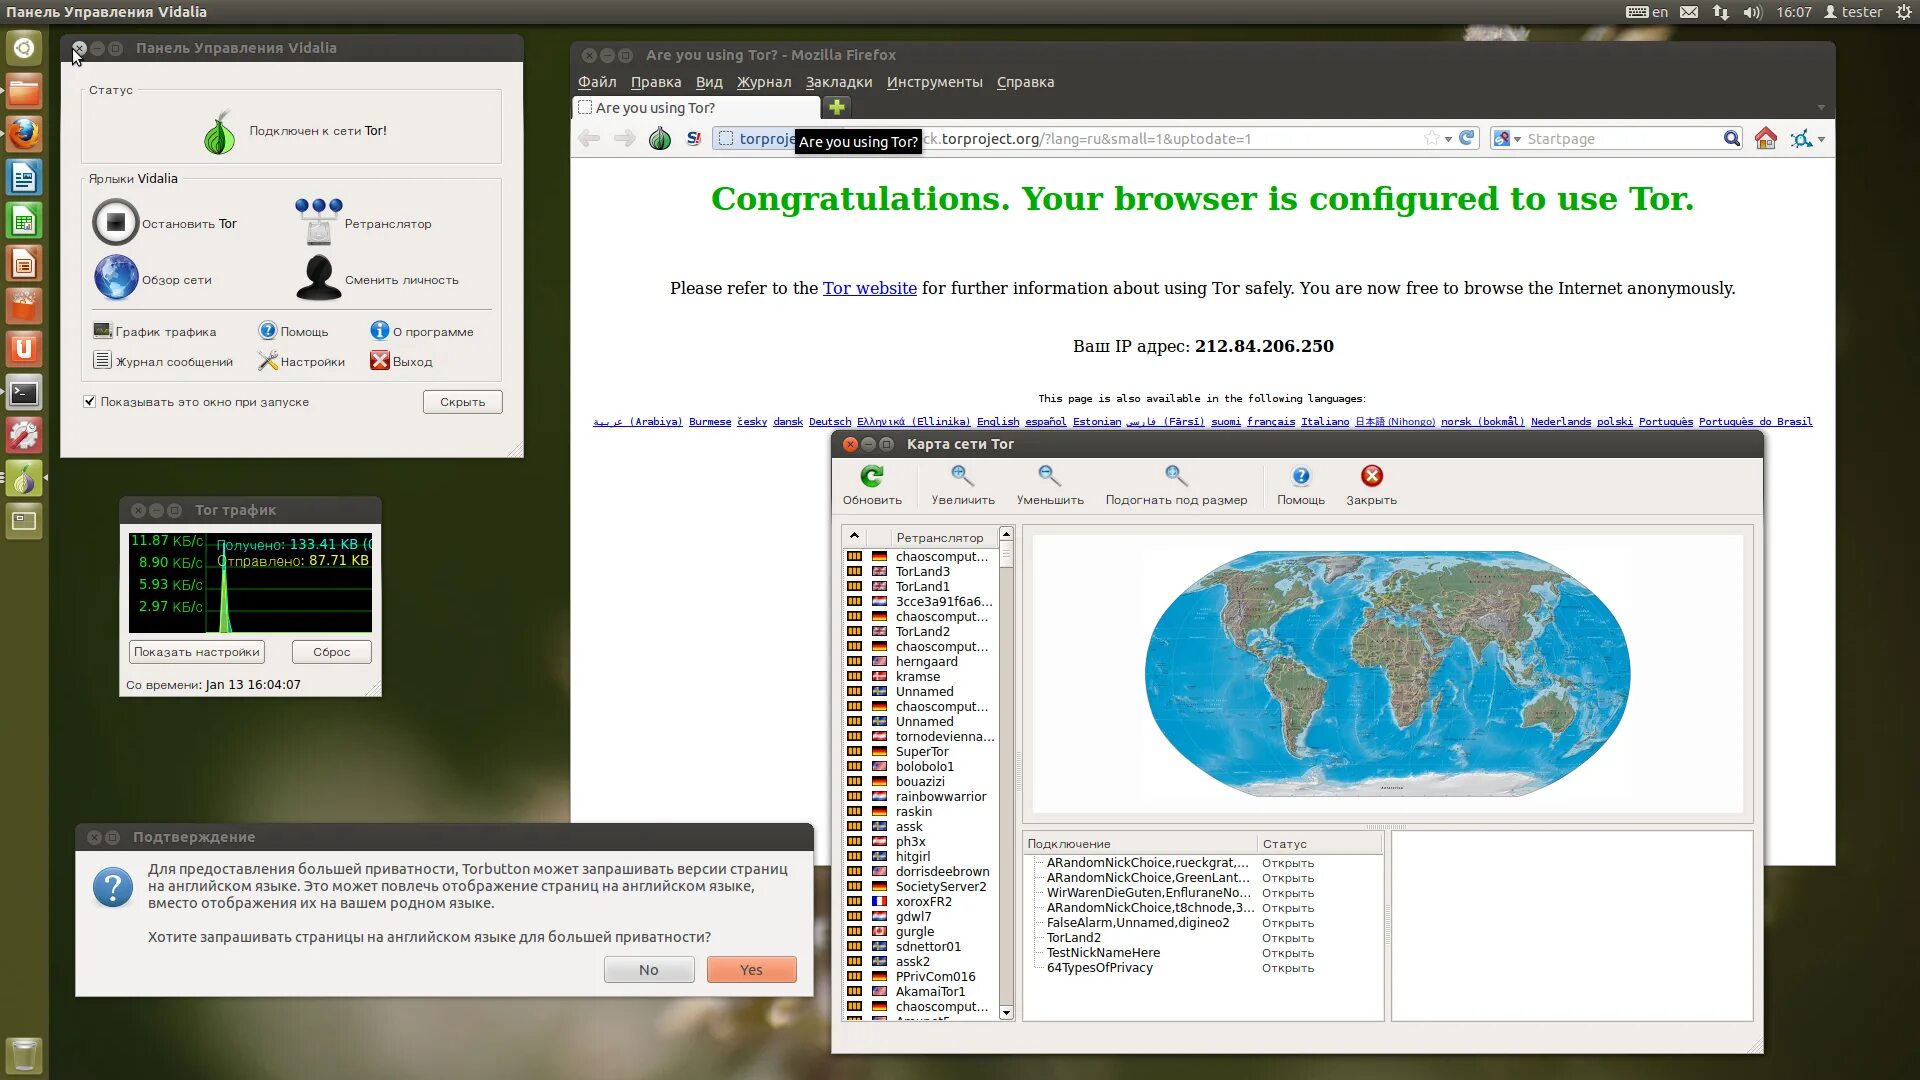
Task: Open the sound volume indicator menu
Action: pyautogui.click(x=1752, y=12)
